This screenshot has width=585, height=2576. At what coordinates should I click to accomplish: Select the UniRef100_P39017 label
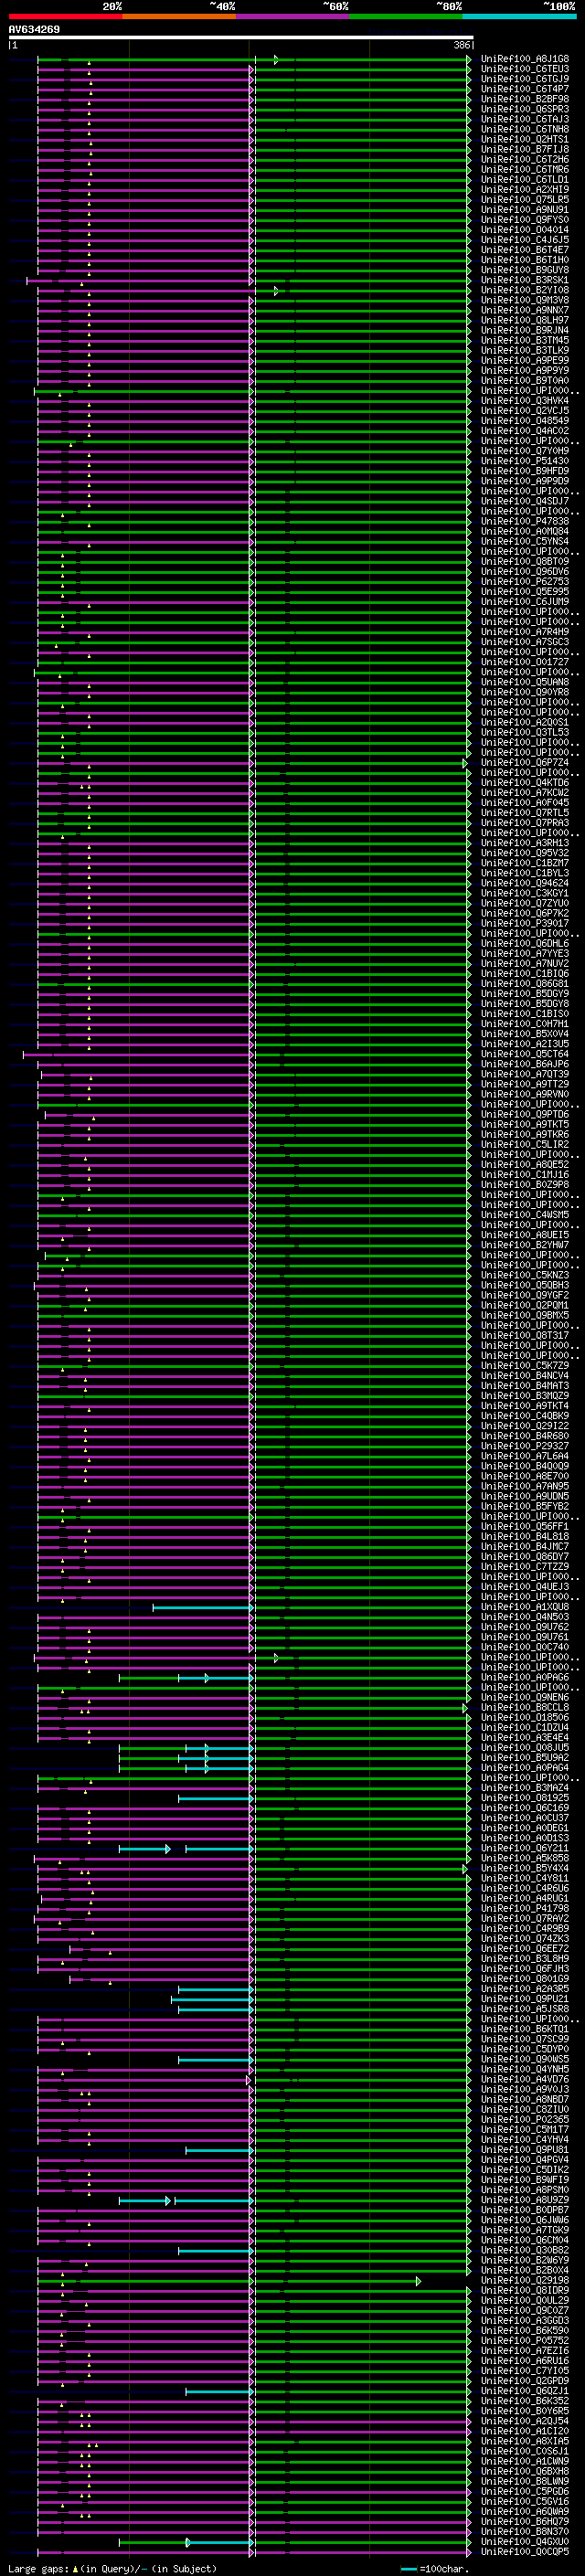coord(525,923)
